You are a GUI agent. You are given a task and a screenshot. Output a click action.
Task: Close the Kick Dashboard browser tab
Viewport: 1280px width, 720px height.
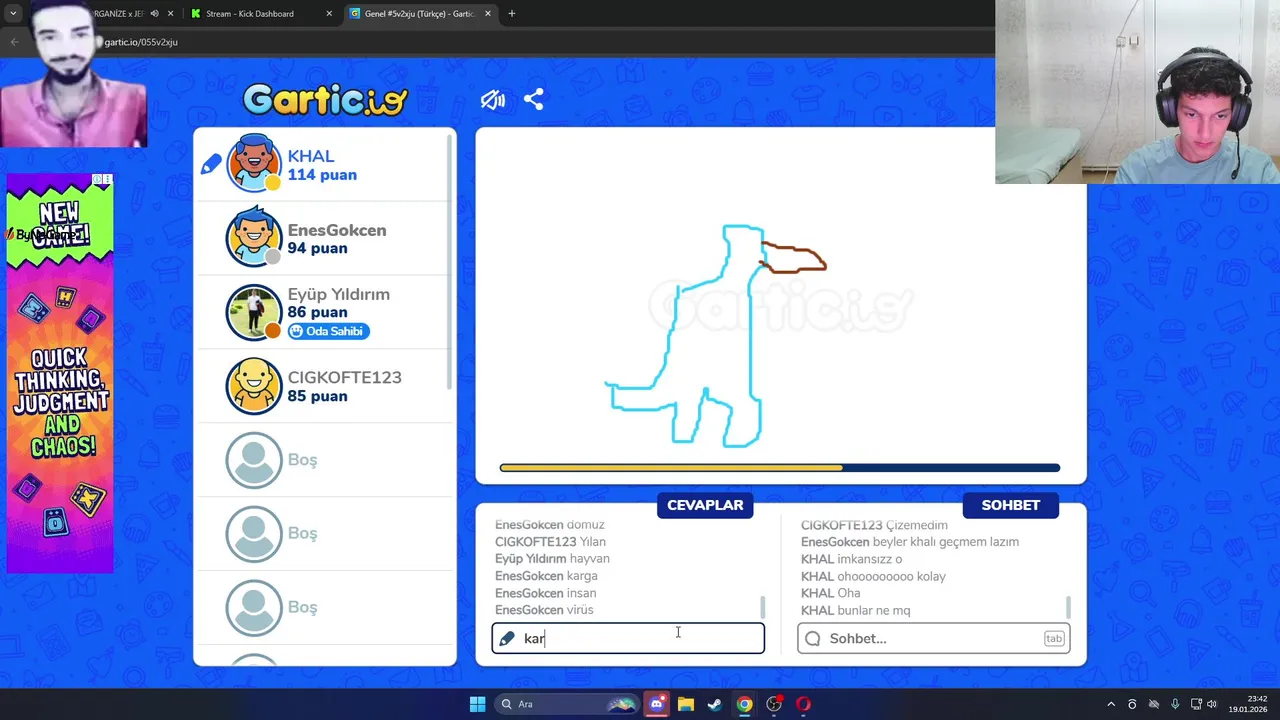(329, 14)
